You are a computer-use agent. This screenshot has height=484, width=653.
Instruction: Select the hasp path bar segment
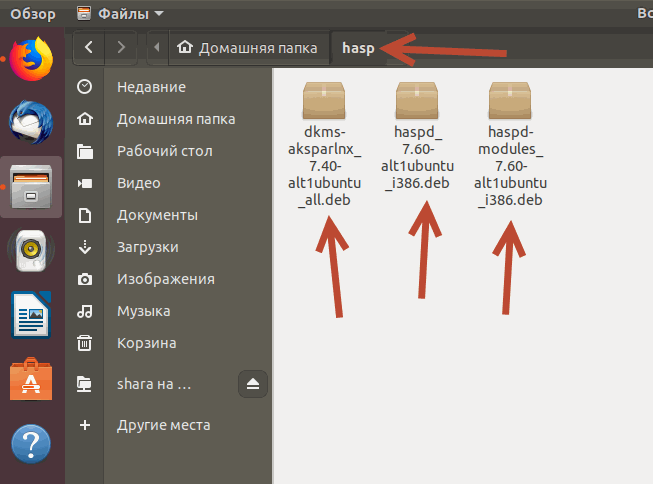(x=357, y=47)
